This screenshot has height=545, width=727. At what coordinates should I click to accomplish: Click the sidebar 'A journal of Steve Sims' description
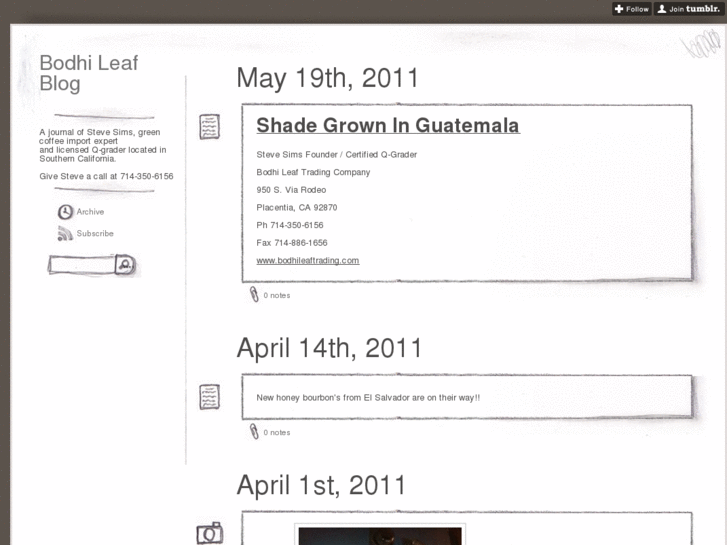103,145
